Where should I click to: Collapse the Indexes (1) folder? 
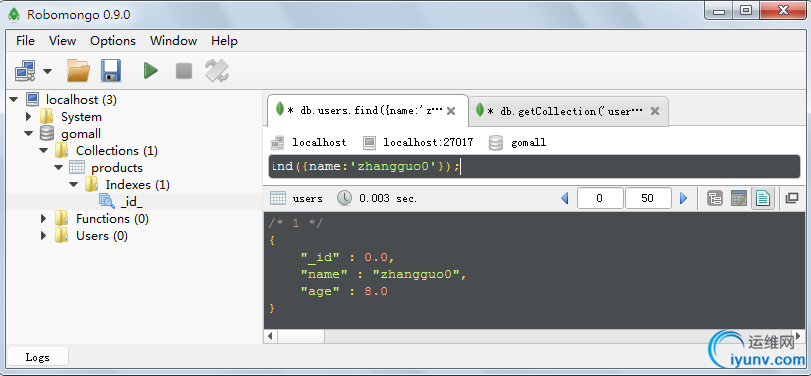[74, 185]
